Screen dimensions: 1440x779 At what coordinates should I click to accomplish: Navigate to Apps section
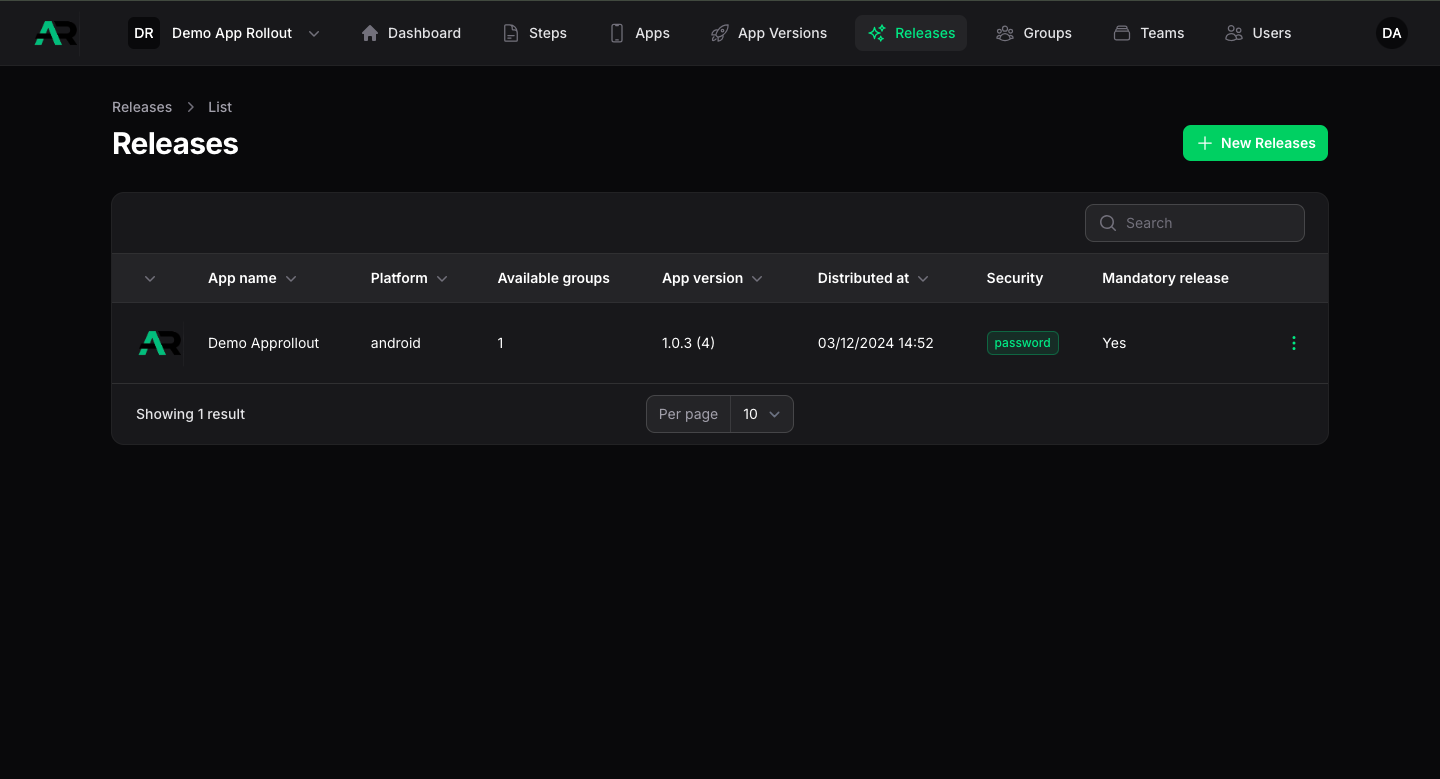(640, 33)
